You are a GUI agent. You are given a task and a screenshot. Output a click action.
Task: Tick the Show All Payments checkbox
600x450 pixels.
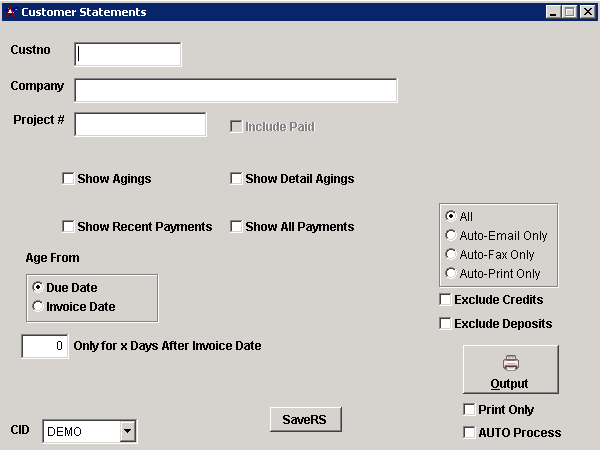[237, 227]
